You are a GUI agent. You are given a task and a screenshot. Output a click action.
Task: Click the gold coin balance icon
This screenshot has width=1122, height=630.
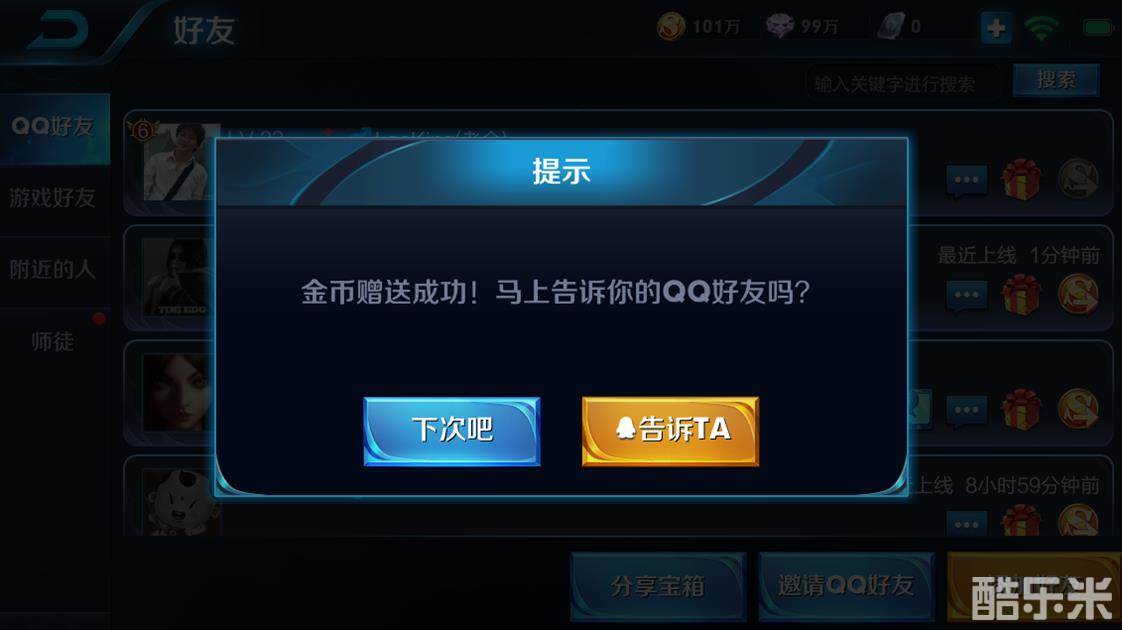pyautogui.click(x=670, y=27)
